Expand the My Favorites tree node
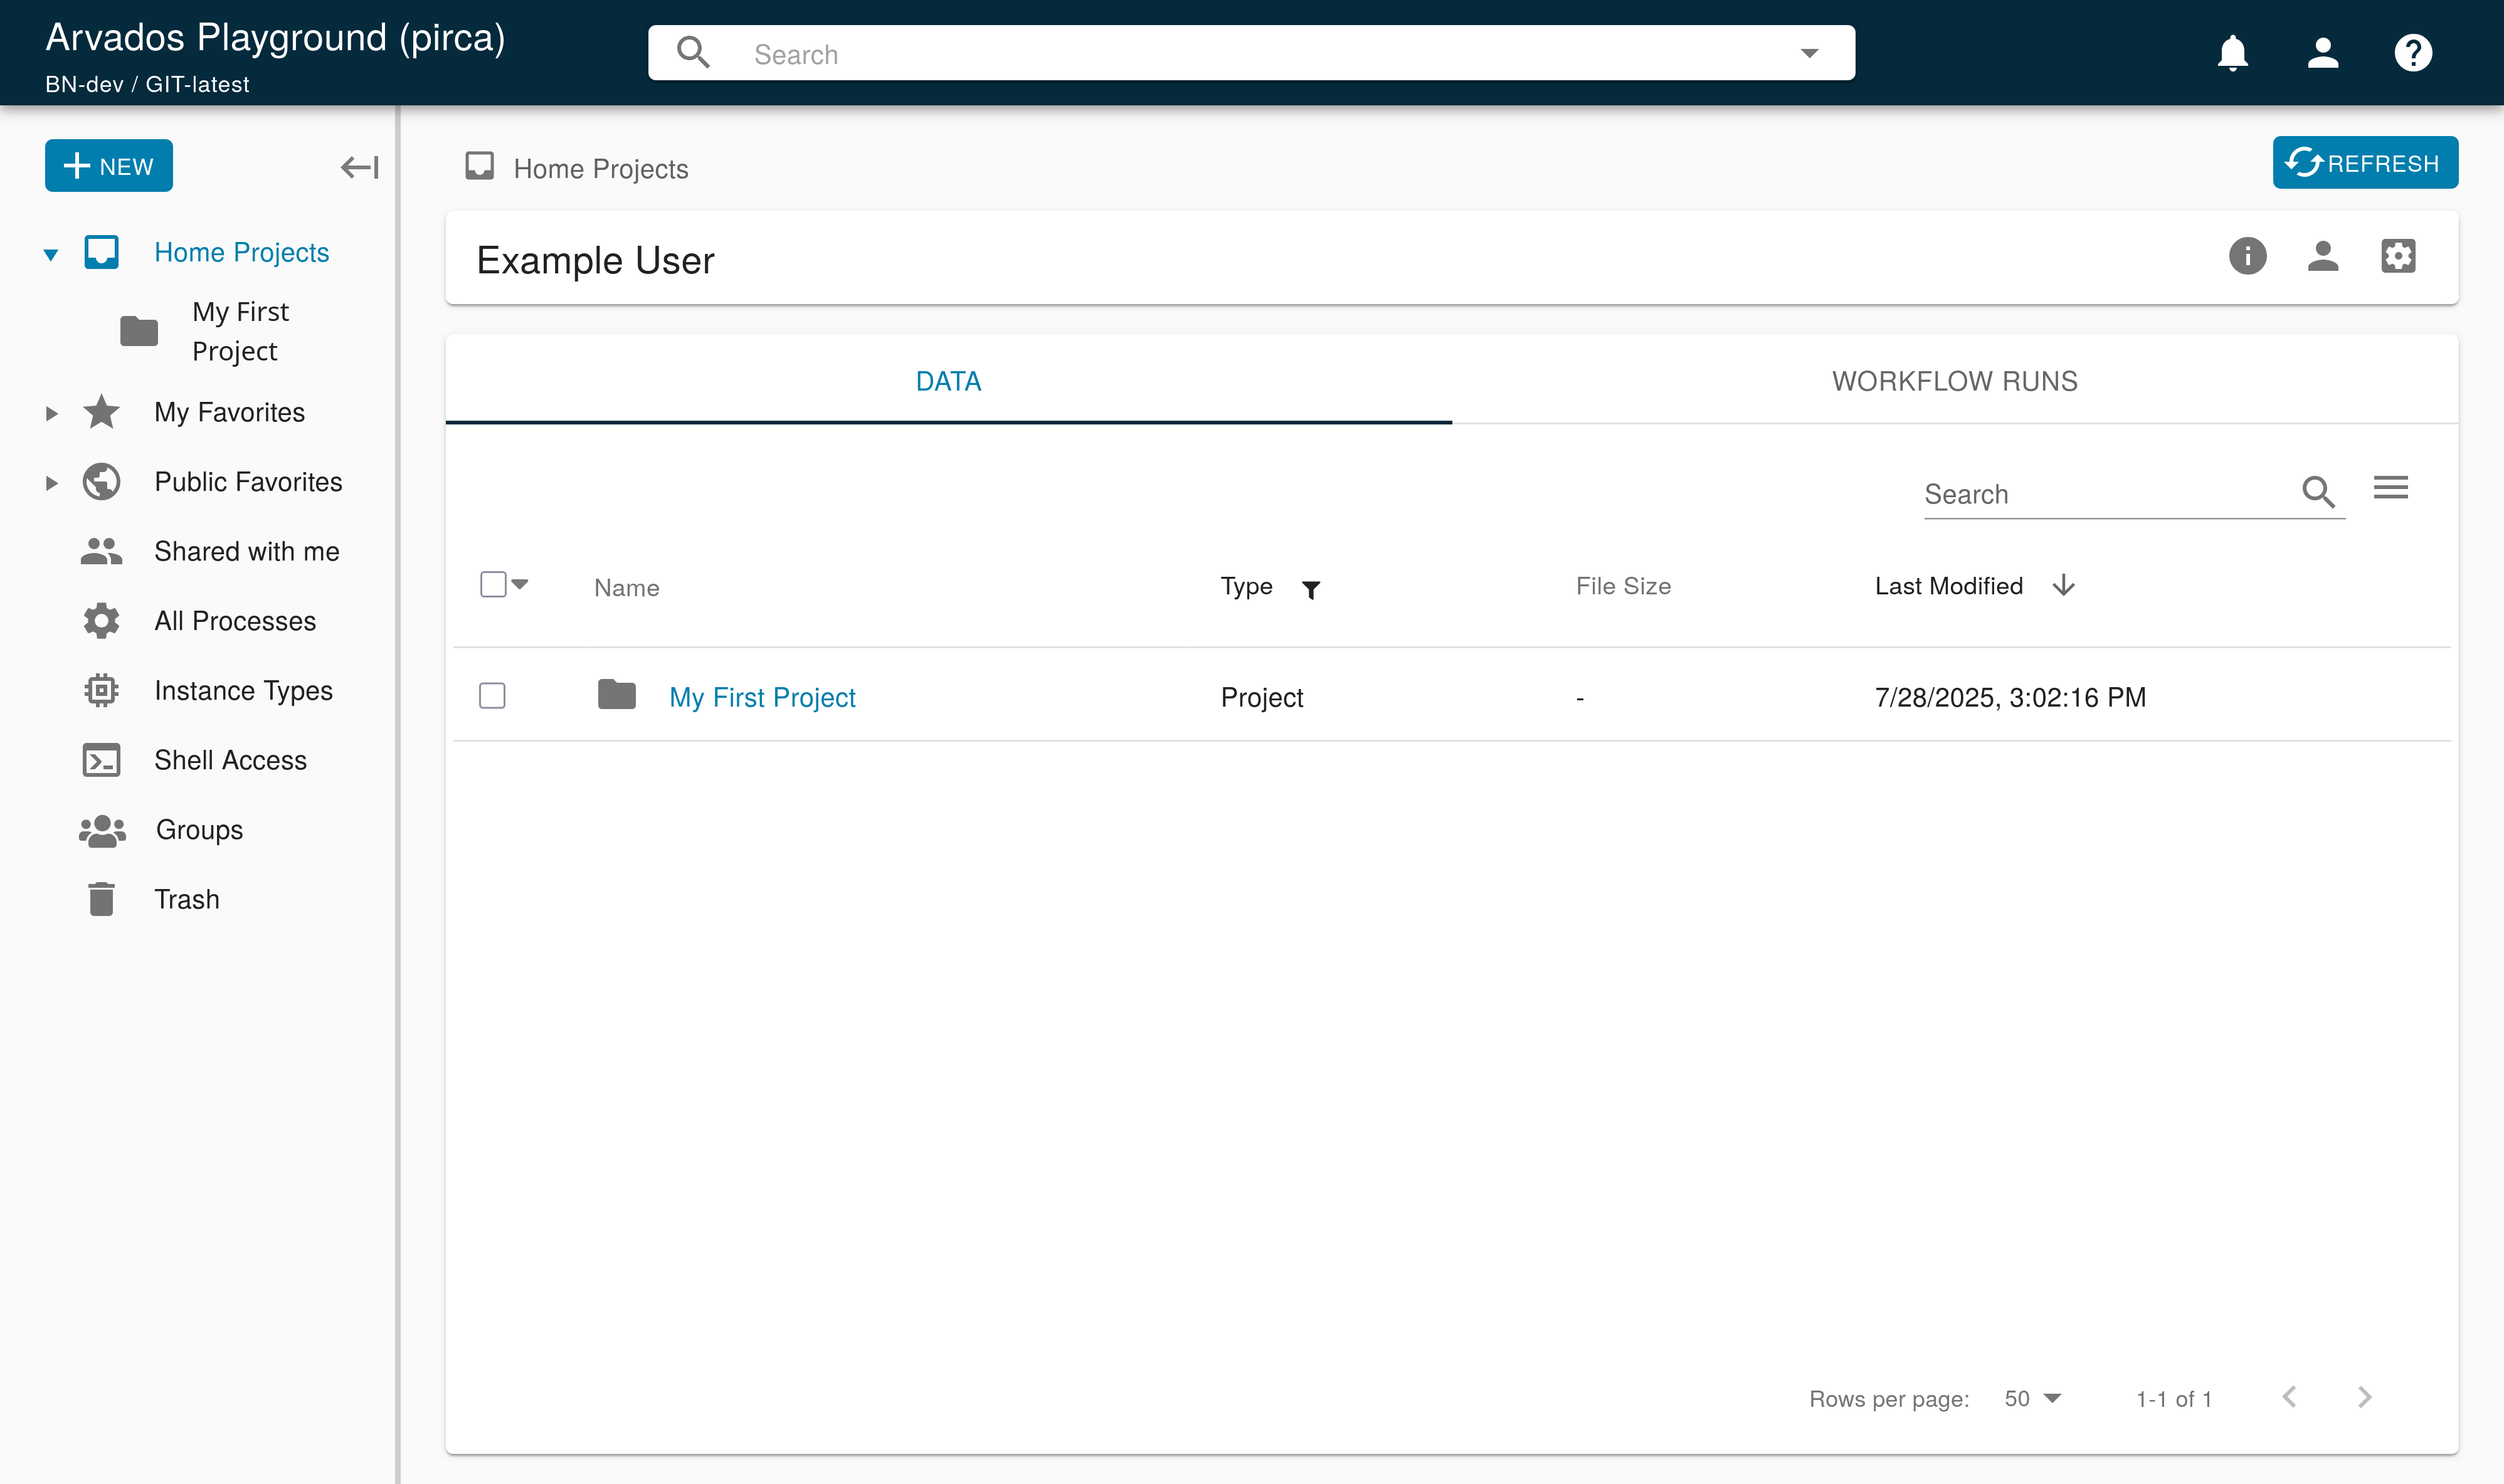The image size is (2504, 1484). pyautogui.click(x=52, y=413)
